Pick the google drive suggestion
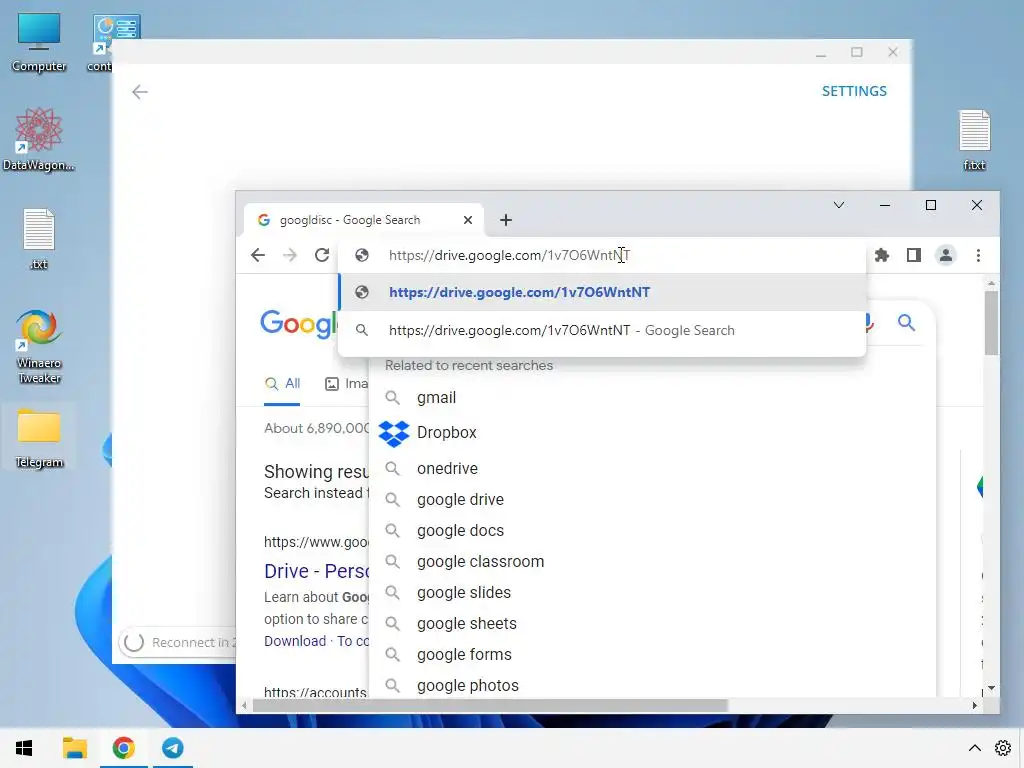Screen dimensions: 1024x768 coord(460,500)
